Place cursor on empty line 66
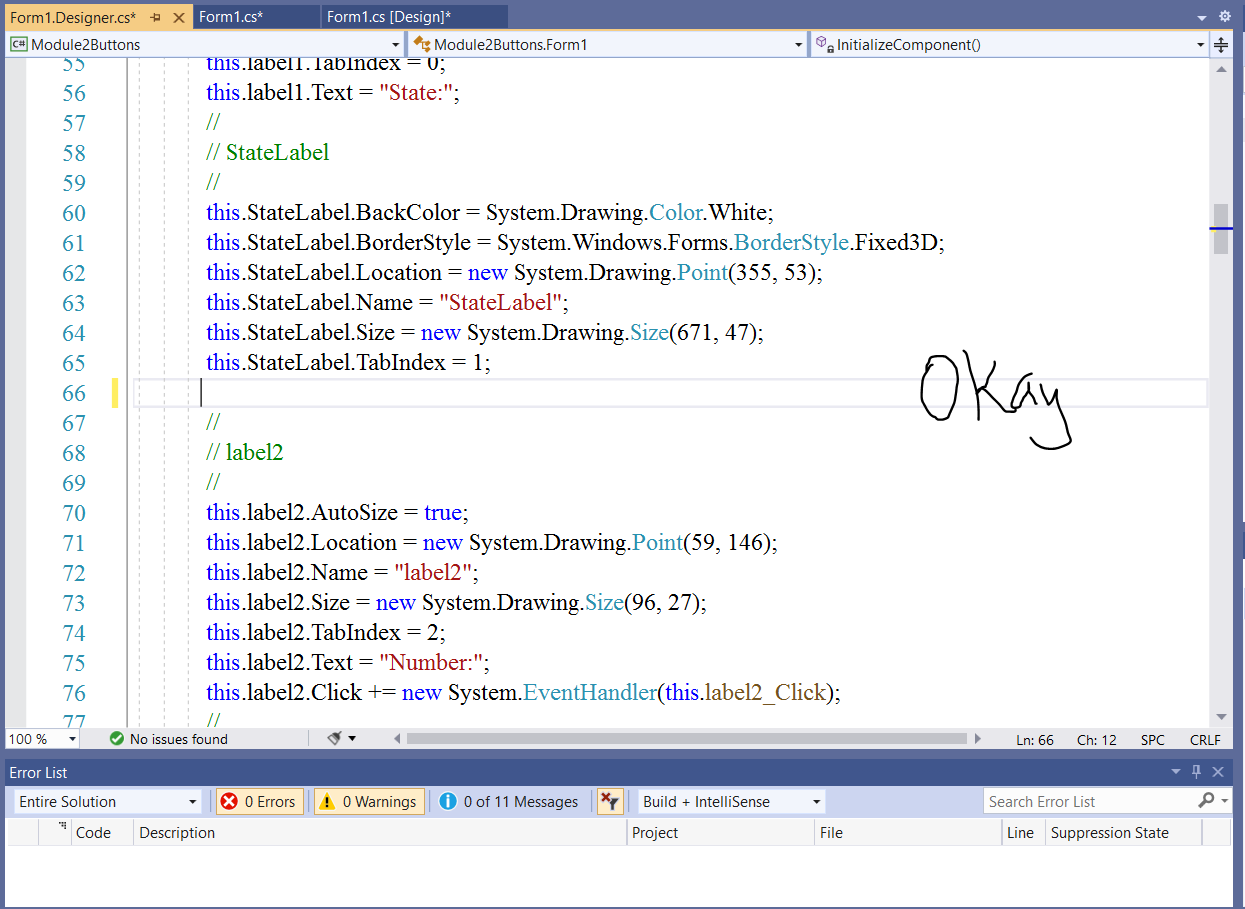This screenshot has height=909, width=1245. tap(670, 393)
